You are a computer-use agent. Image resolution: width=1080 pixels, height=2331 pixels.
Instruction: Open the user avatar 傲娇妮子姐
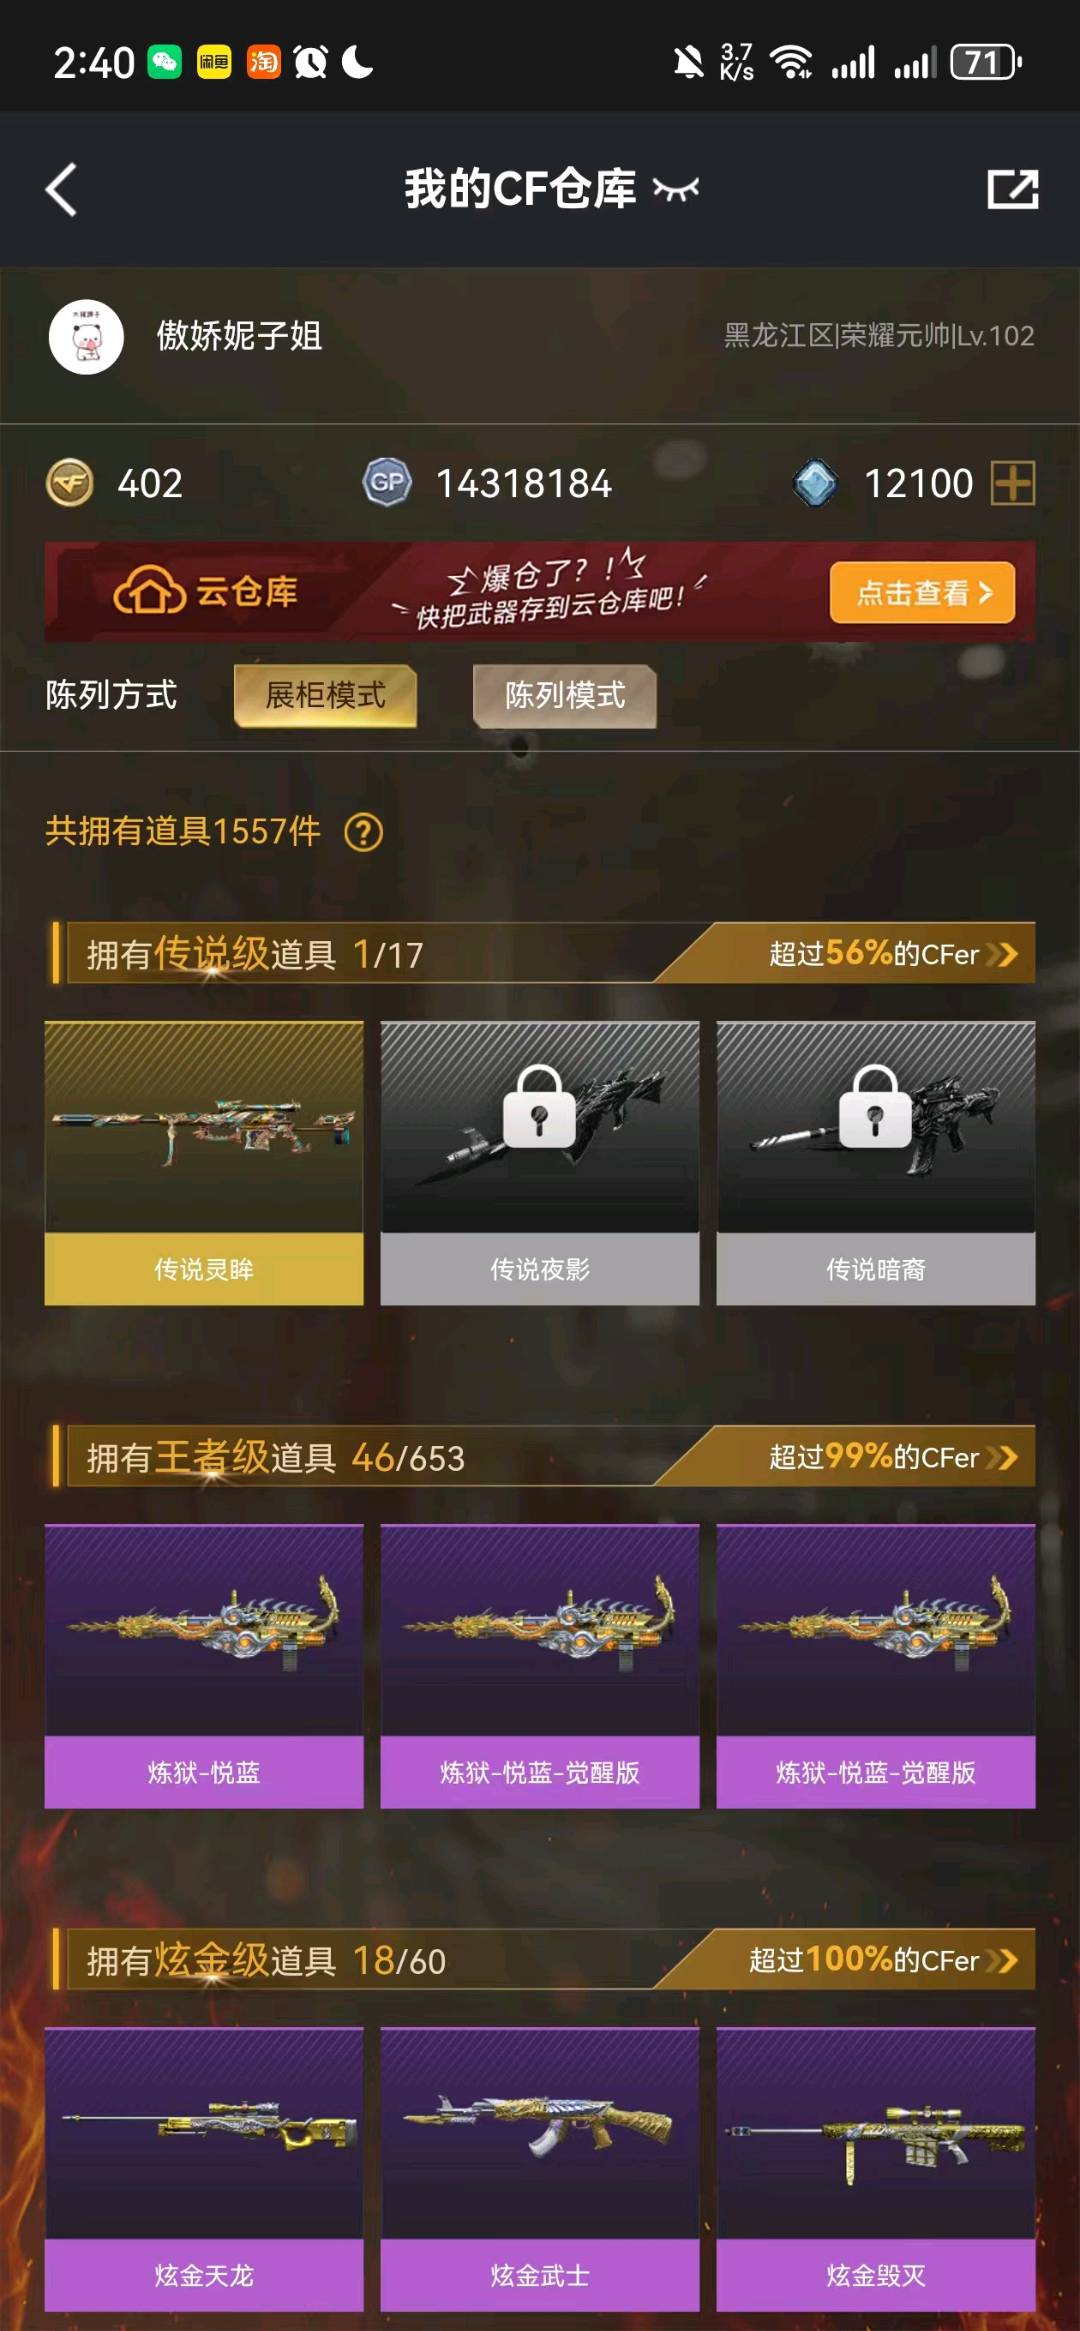click(x=87, y=337)
